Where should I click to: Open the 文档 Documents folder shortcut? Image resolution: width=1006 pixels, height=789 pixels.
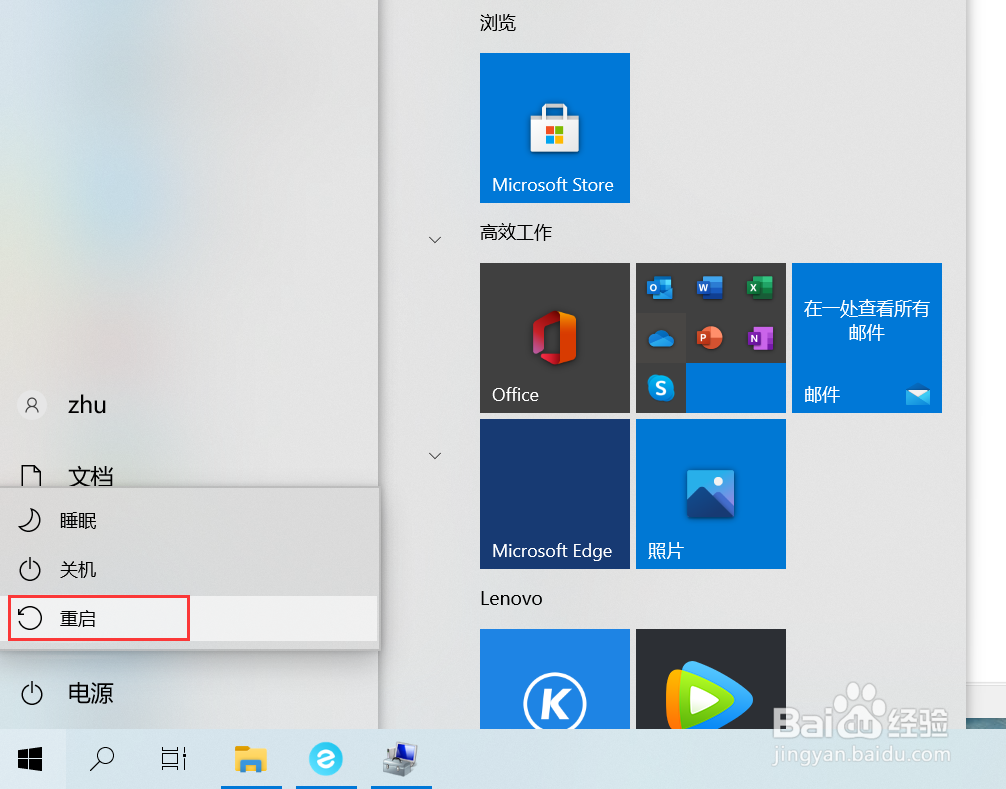[x=67, y=476]
